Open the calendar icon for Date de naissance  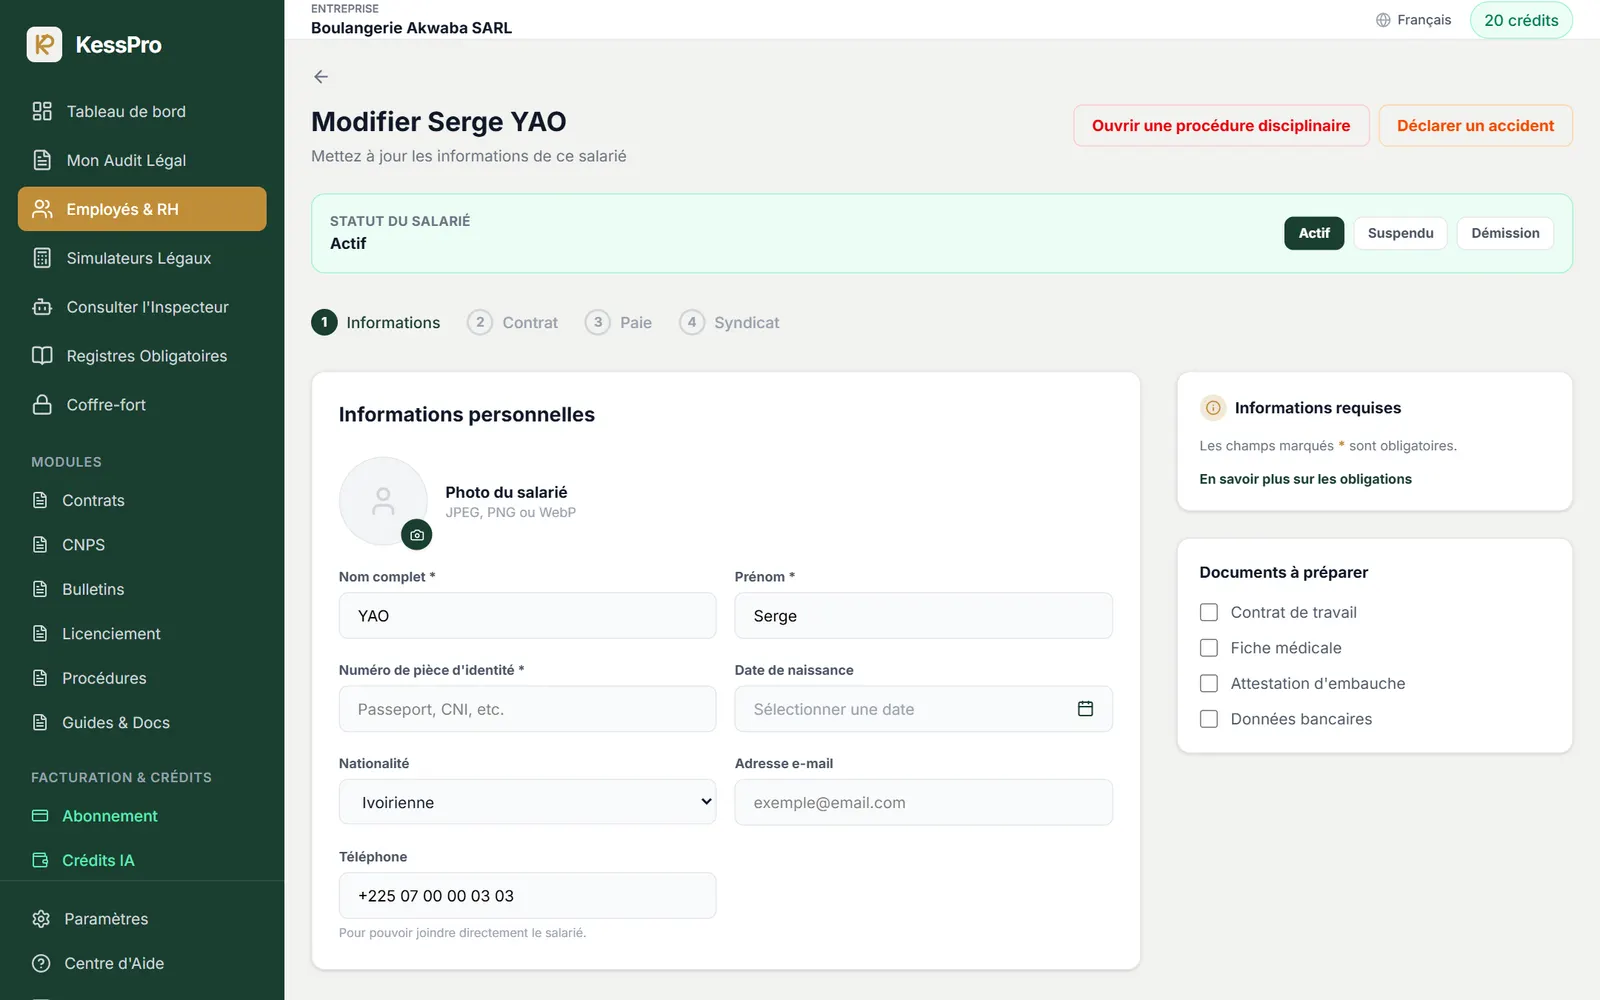pyautogui.click(x=1085, y=709)
